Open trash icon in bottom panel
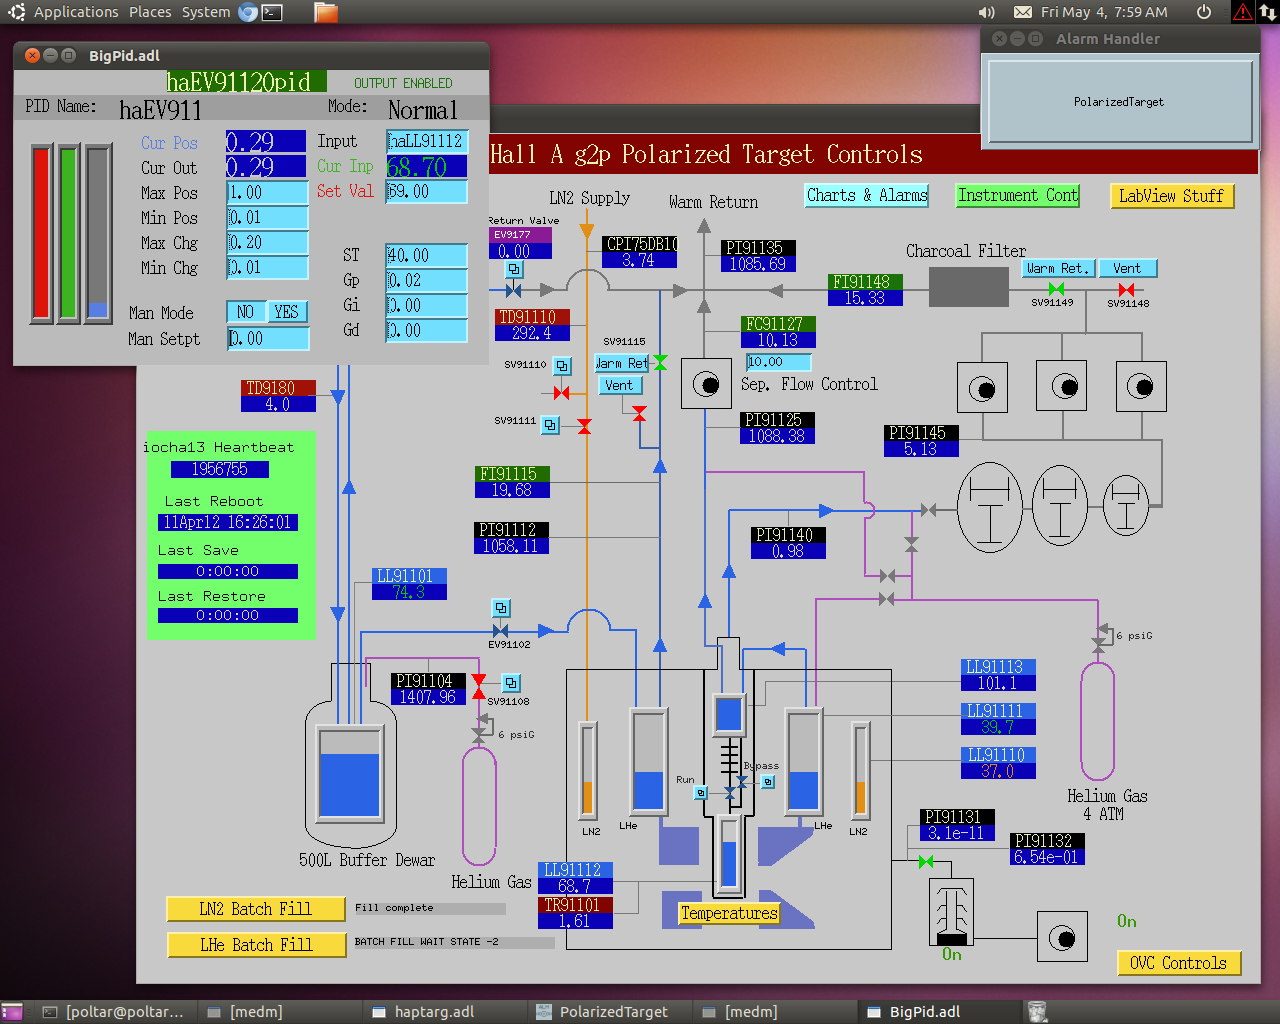1280x1024 pixels. 1037,1012
